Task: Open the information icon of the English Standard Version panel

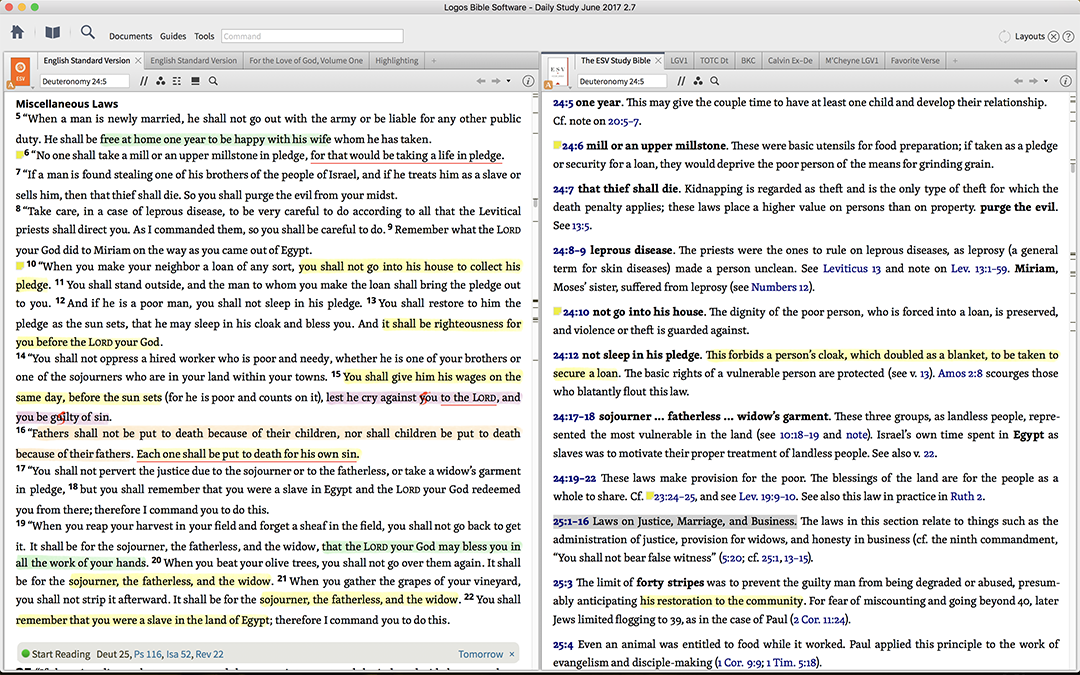Action: 528,81
